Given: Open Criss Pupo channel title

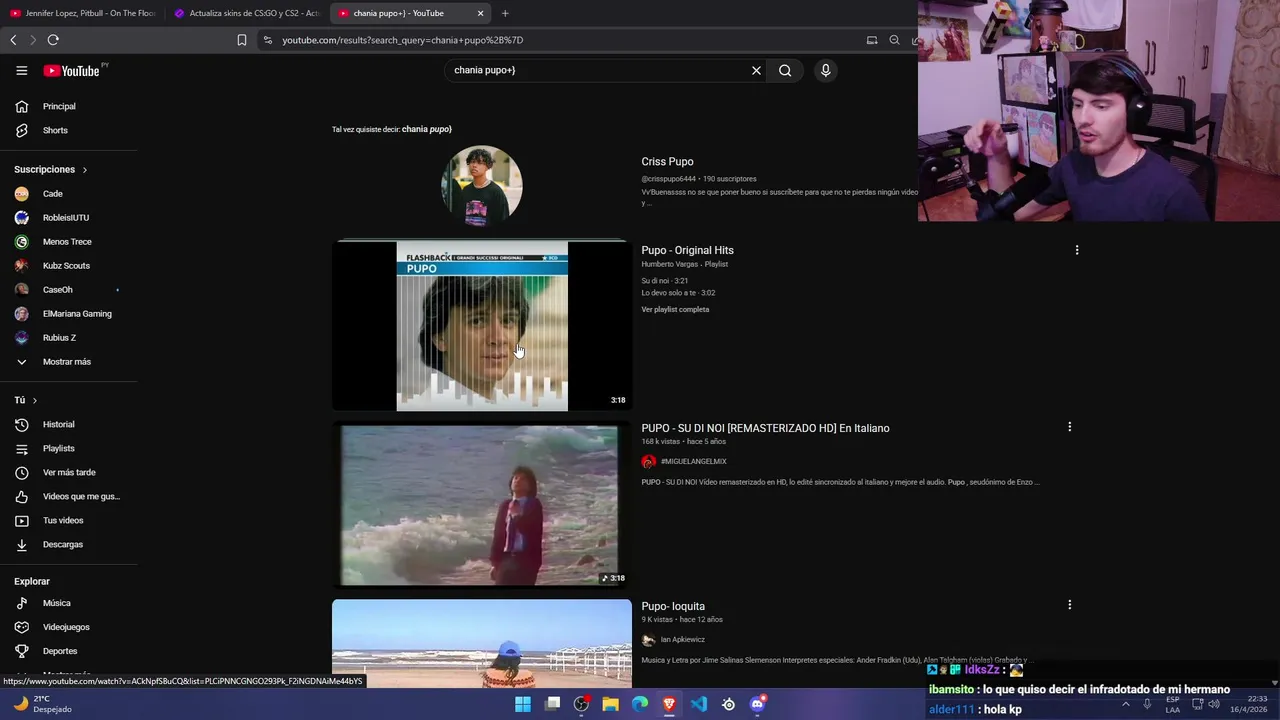Looking at the screenshot, I should (x=667, y=161).
